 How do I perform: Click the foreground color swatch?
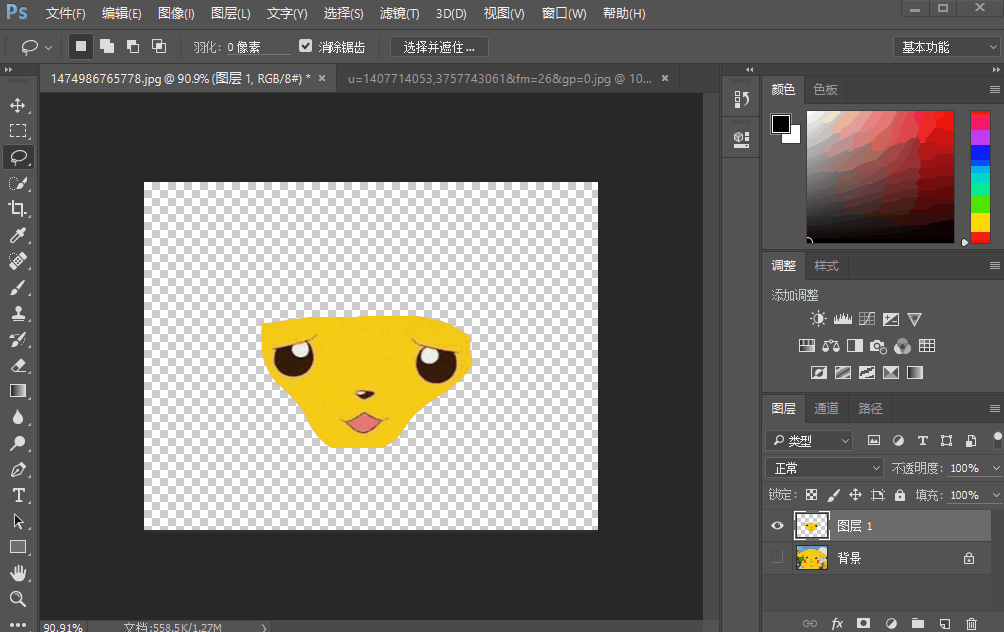coord(781,124)
